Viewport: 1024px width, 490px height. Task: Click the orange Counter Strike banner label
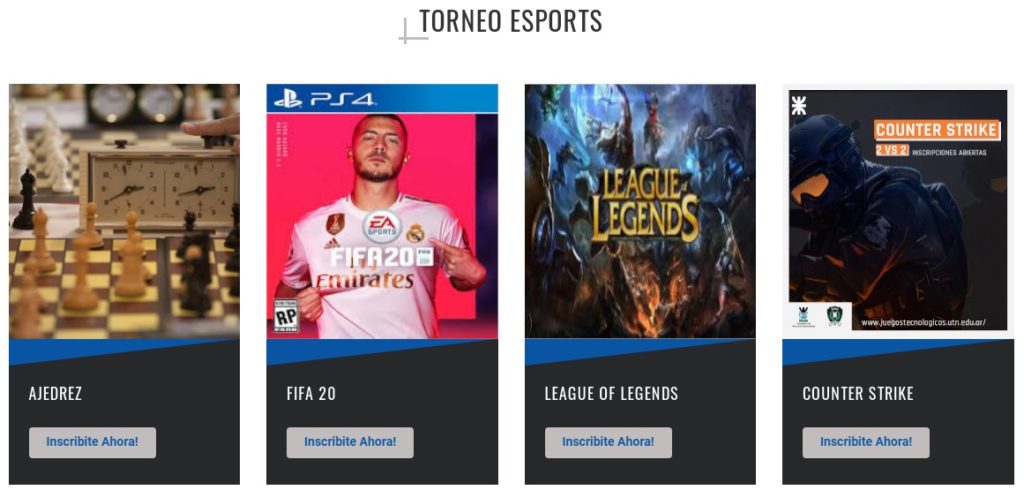(x=937, y=129)
